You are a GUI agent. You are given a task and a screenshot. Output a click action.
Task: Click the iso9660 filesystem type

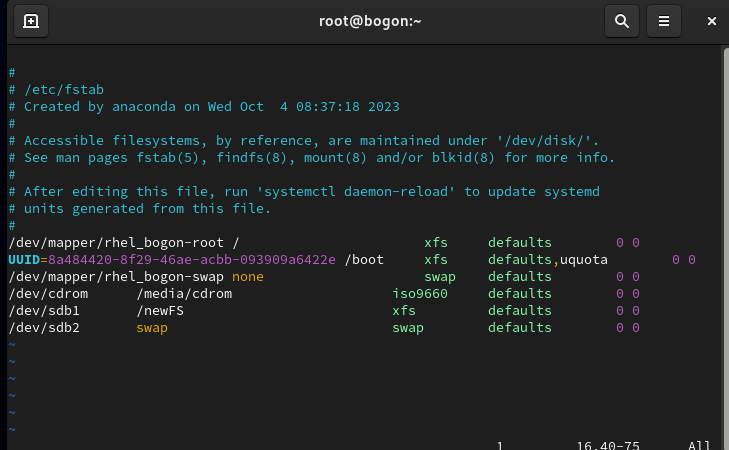[420, 293]
